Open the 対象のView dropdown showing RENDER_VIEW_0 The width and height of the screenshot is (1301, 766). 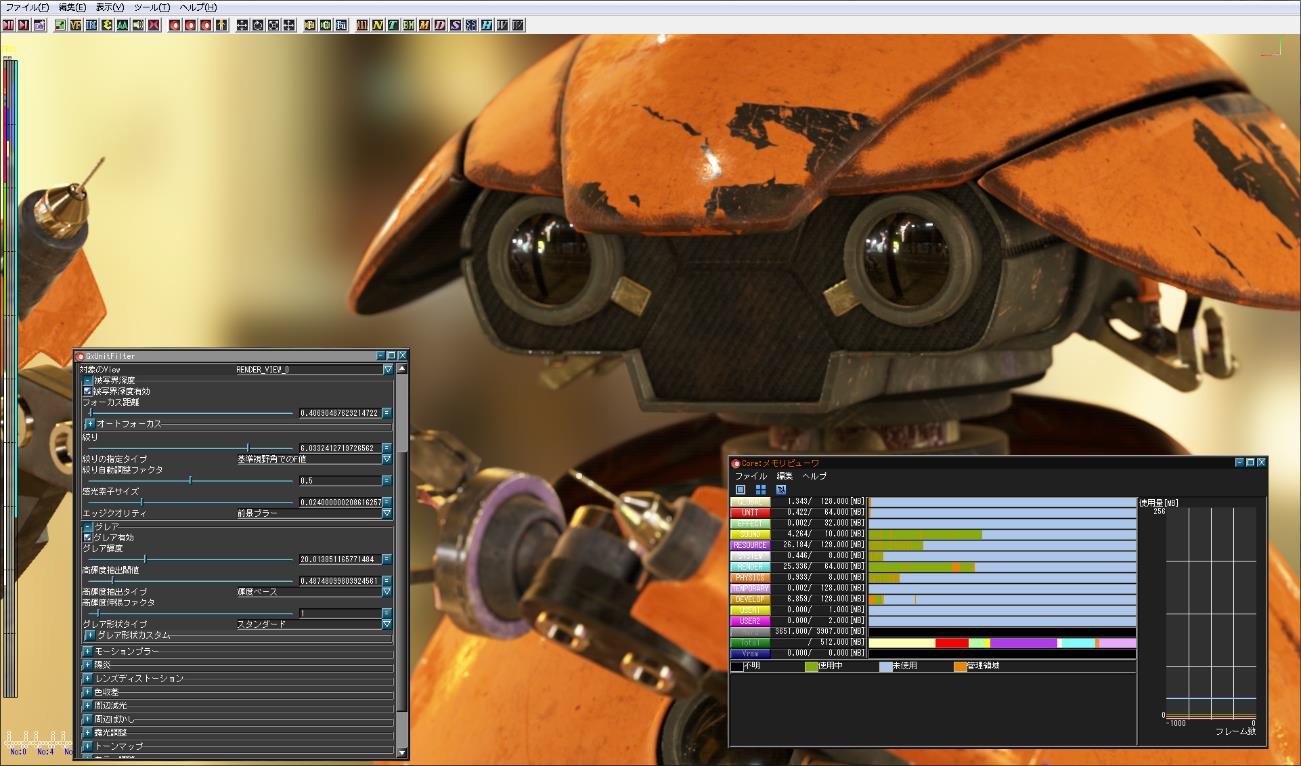[388, 369]
